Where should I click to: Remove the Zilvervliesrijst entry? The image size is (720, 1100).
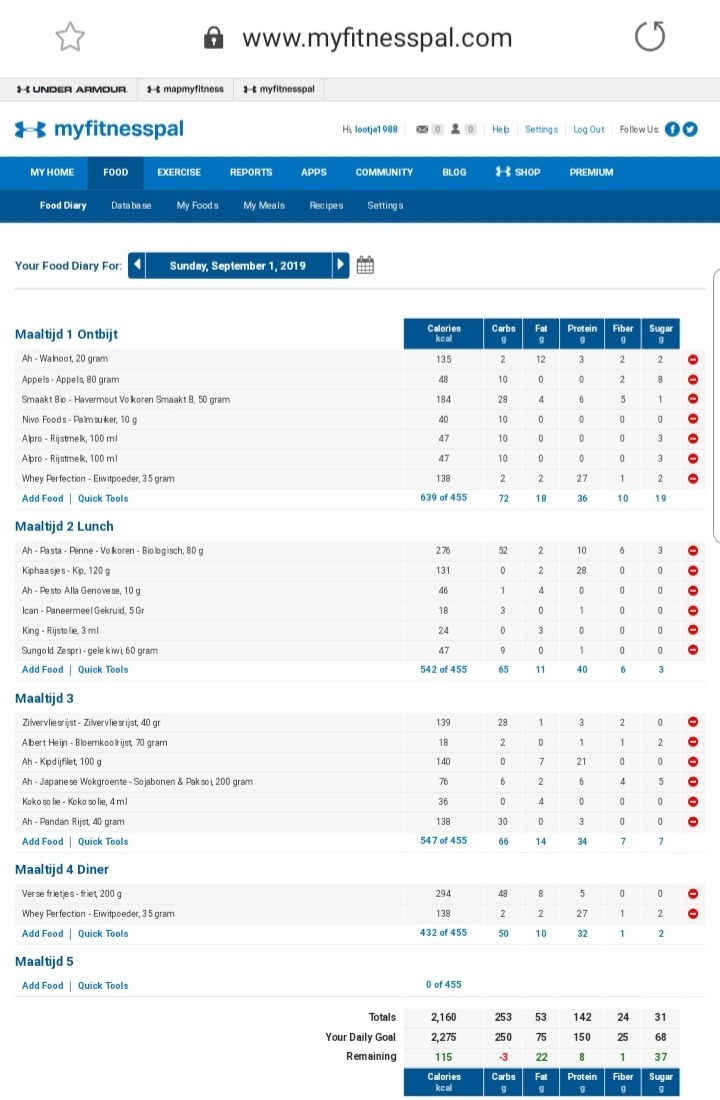coord(693,722)
